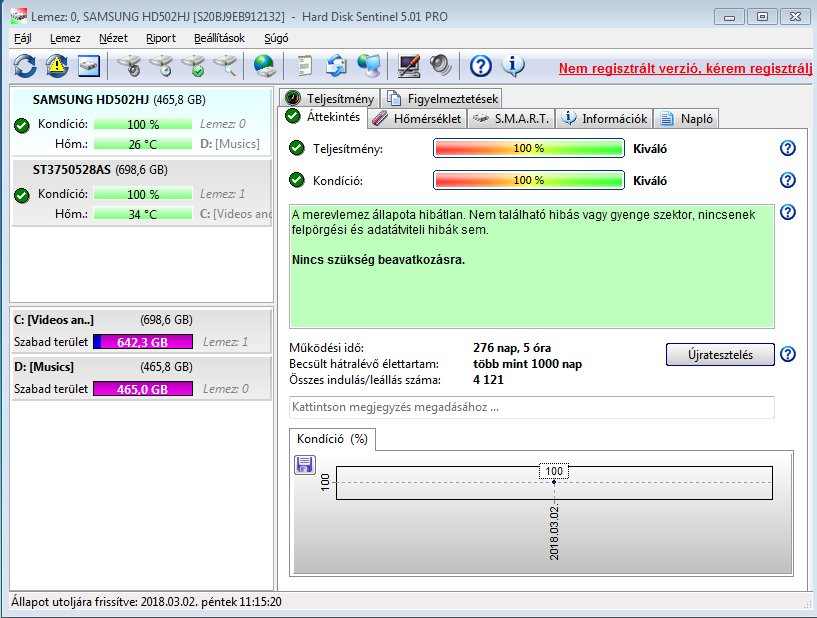Click the overview Kondíció 100 % gradient bar

tap(528, 180)
